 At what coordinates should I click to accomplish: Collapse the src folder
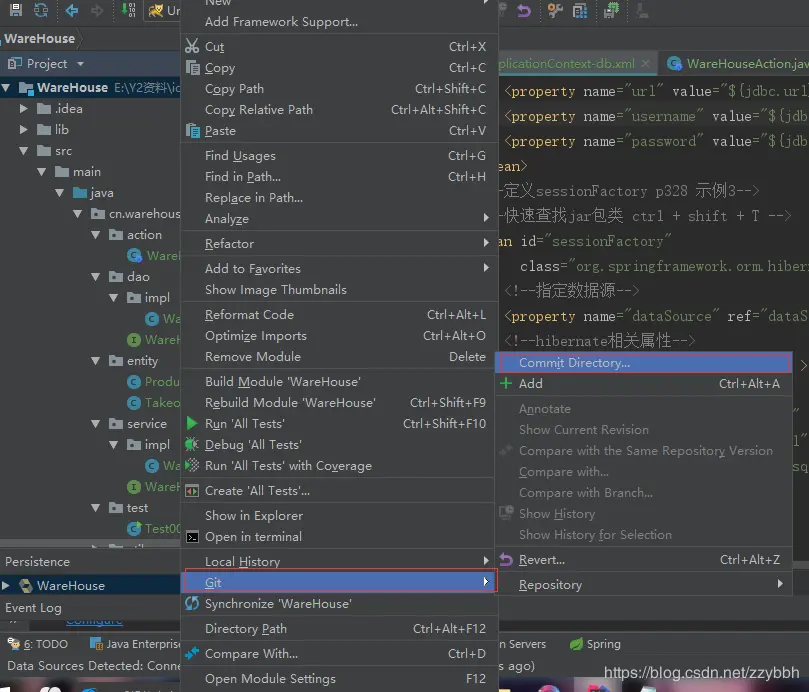(23, 151)
